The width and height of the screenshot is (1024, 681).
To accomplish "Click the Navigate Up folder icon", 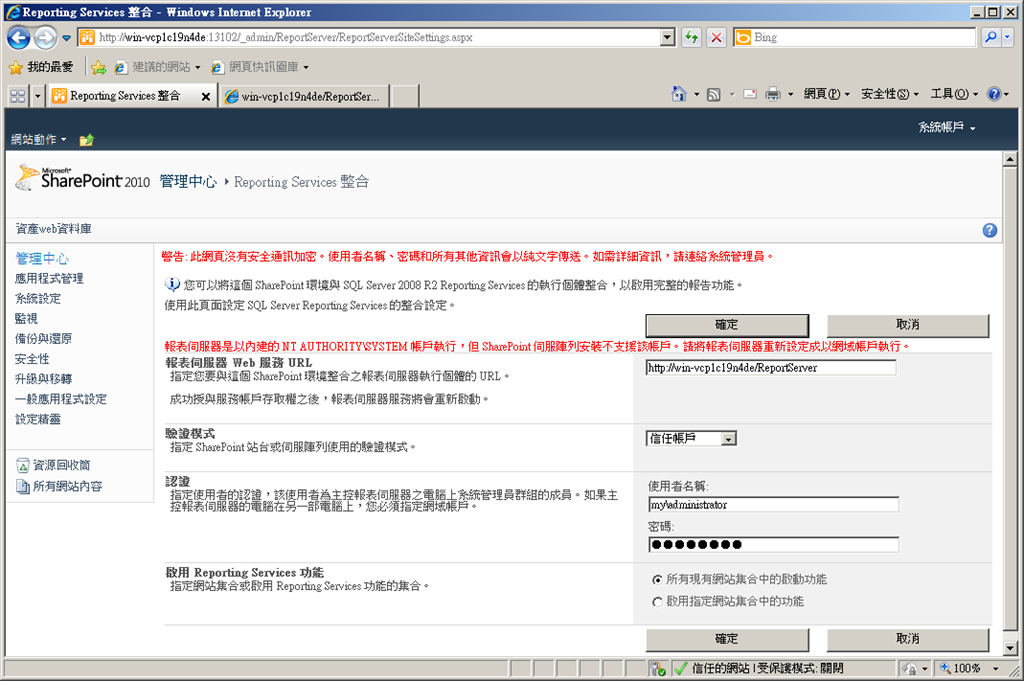I will pos(86,140).
